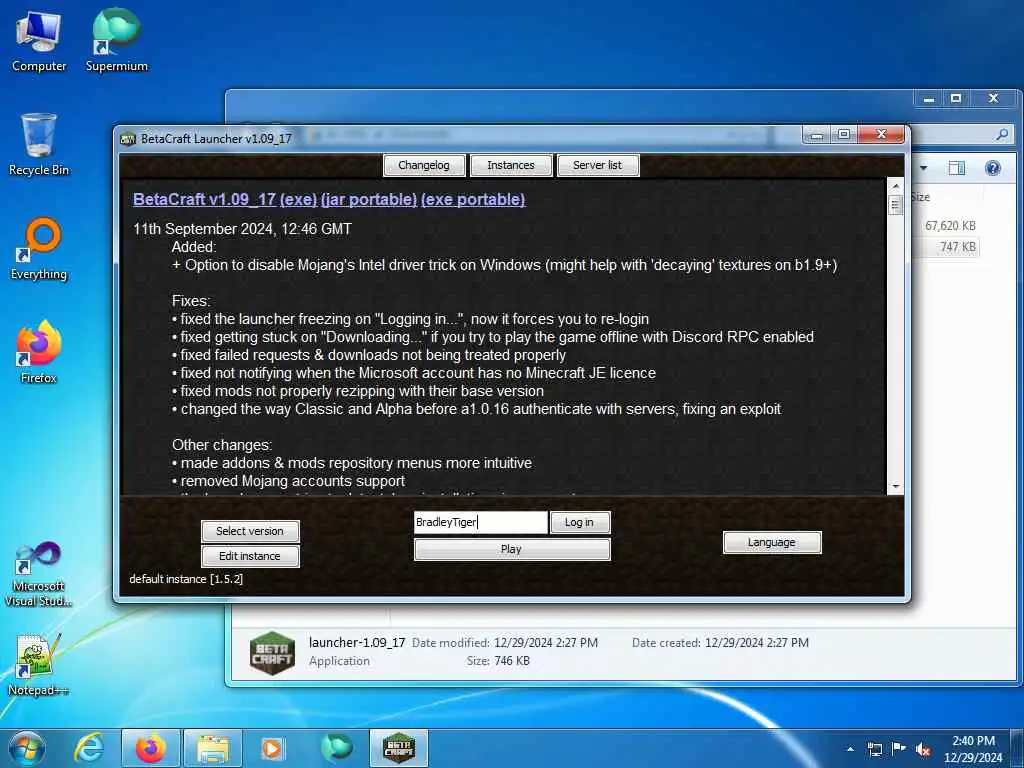Open the Changelog tab
The image size is (1024, 768).
(424, 165)
